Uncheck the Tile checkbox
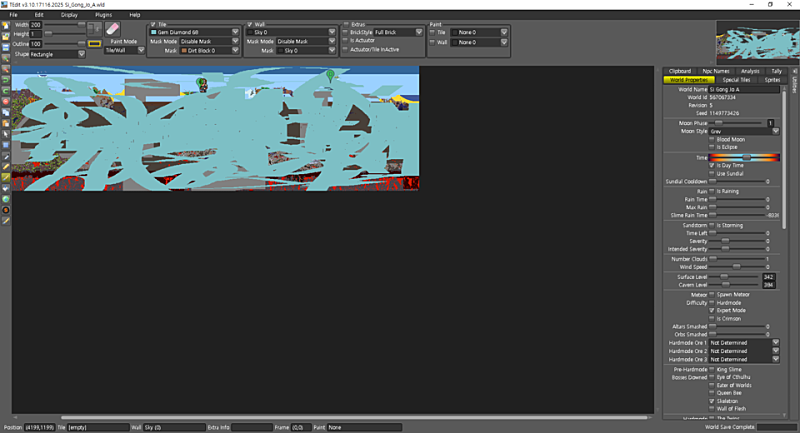The width and height of the screenshot is (800, 433). (153, 24)
